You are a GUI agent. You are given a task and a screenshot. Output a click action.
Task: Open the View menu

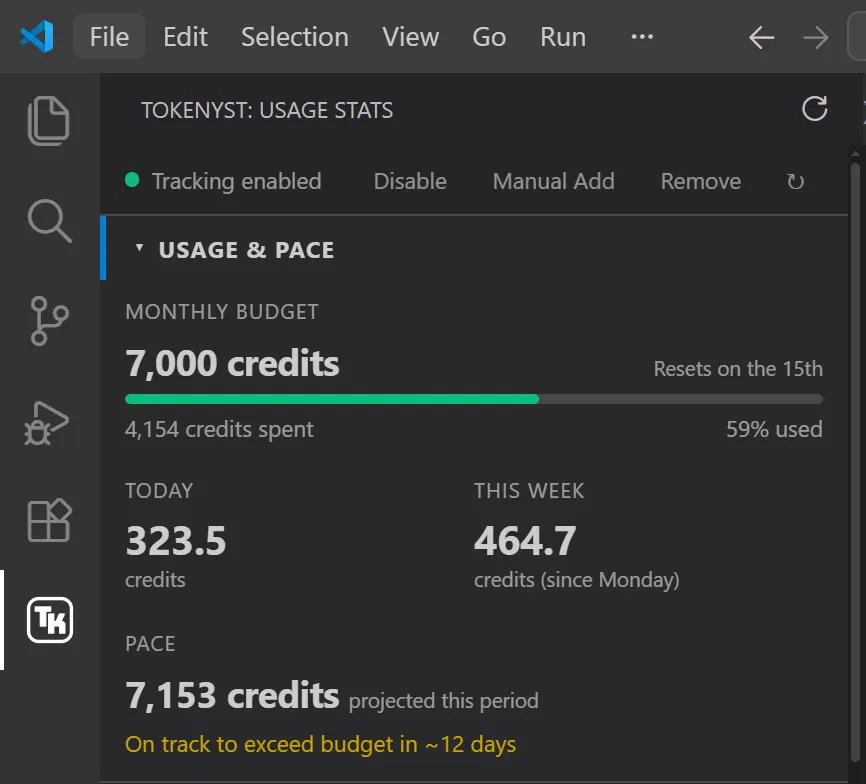[410, 37]
